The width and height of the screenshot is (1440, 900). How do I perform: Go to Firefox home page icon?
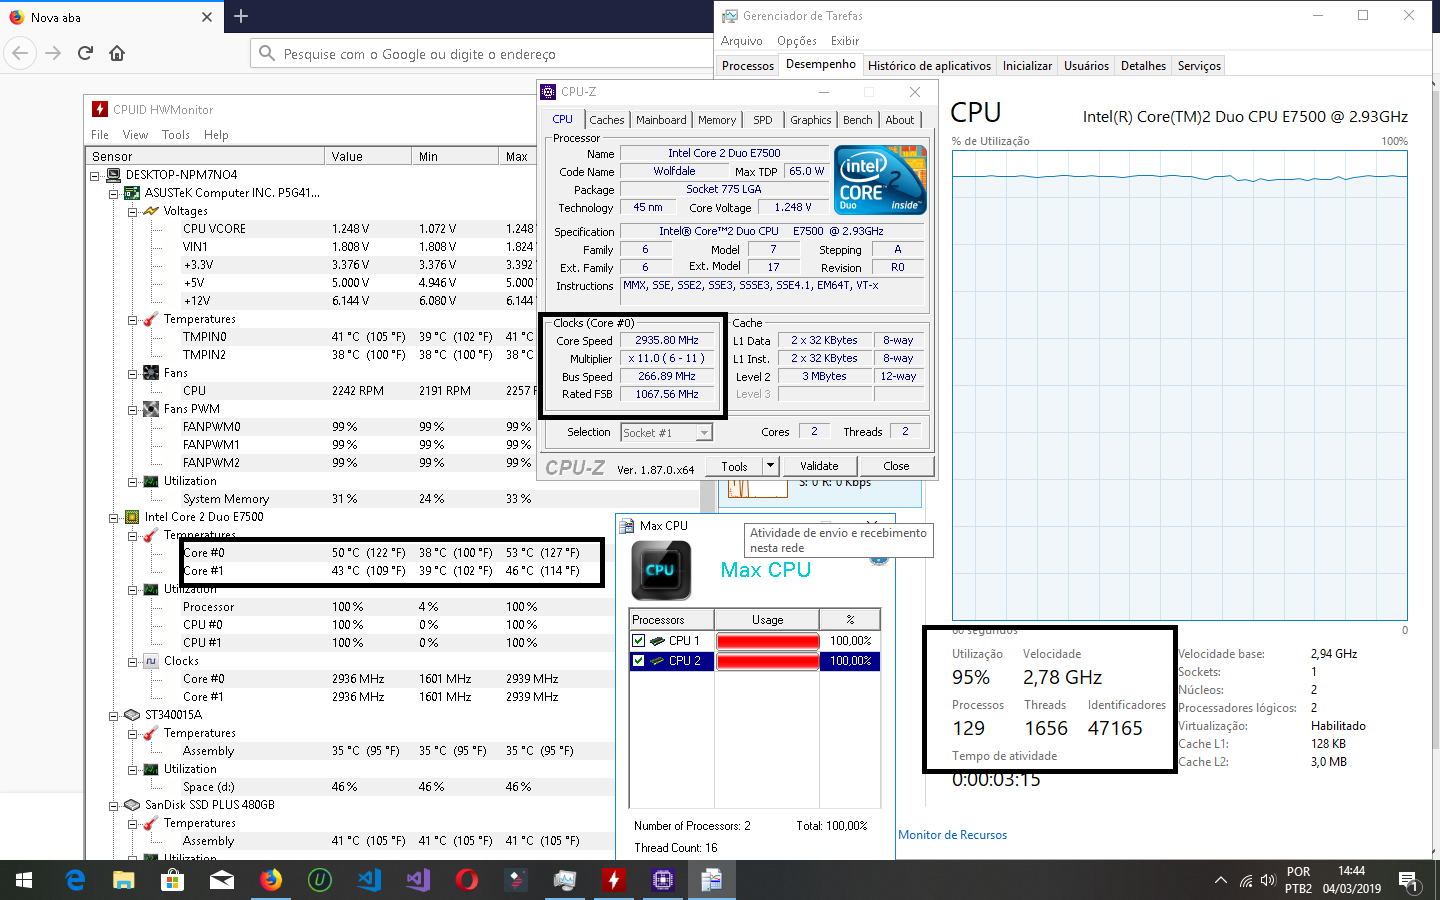coord(117,53)
